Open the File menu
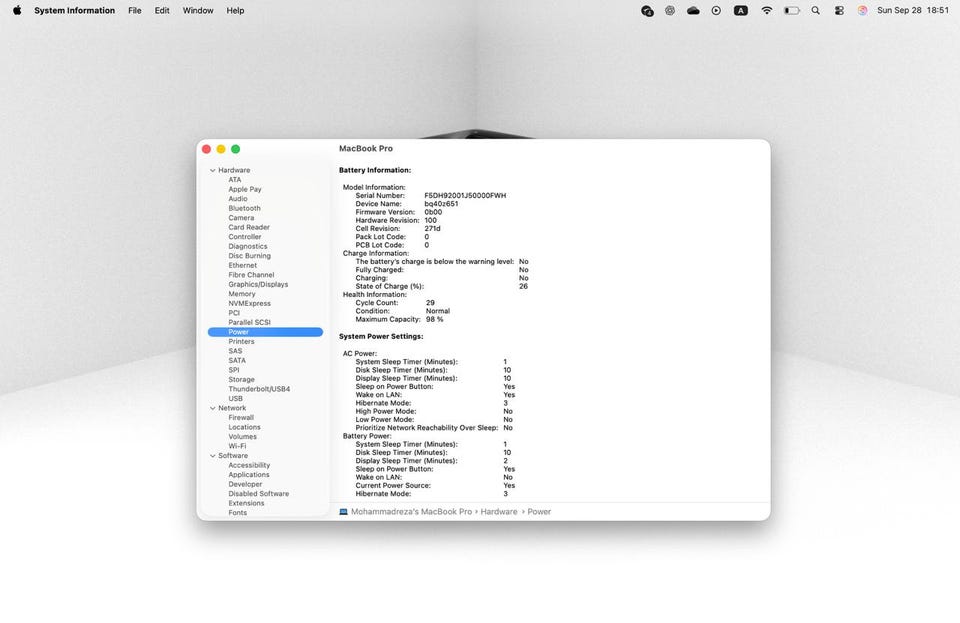Viewport: 960px width, 623px height. pos(135,10)
